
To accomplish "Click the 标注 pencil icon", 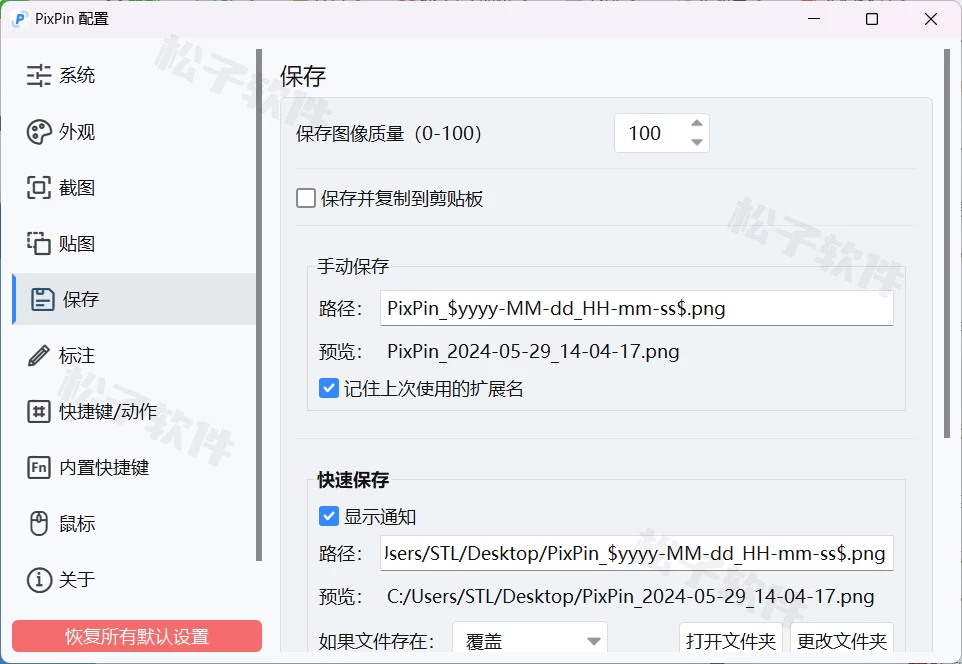I will (x=39, y=356).
